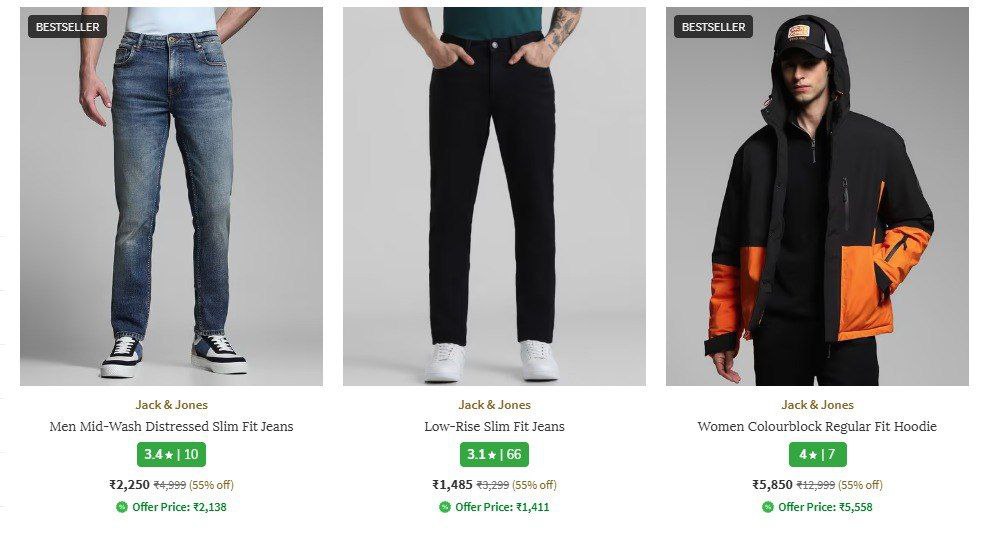
Task: Click Jack & Jones brand above Mid-Wash Jeans
Action: pyautogui.click(x=171, y=405)
